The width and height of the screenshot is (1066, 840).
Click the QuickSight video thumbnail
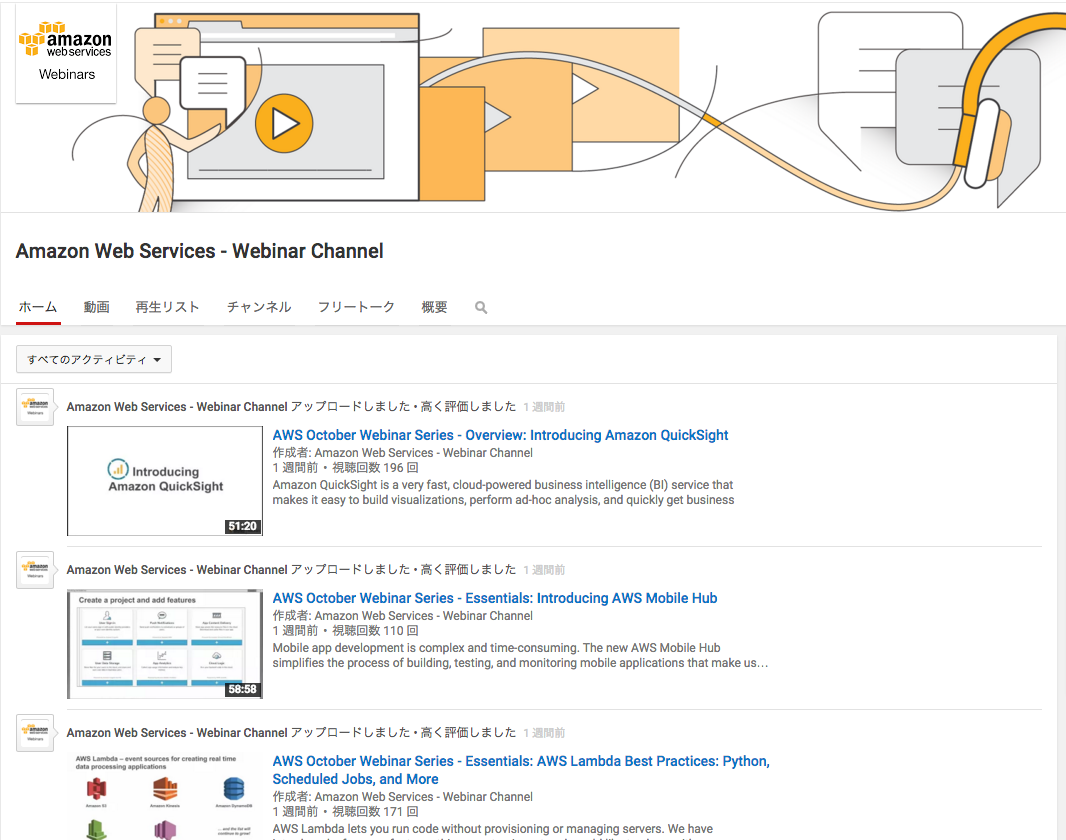[x=165, y=481]
